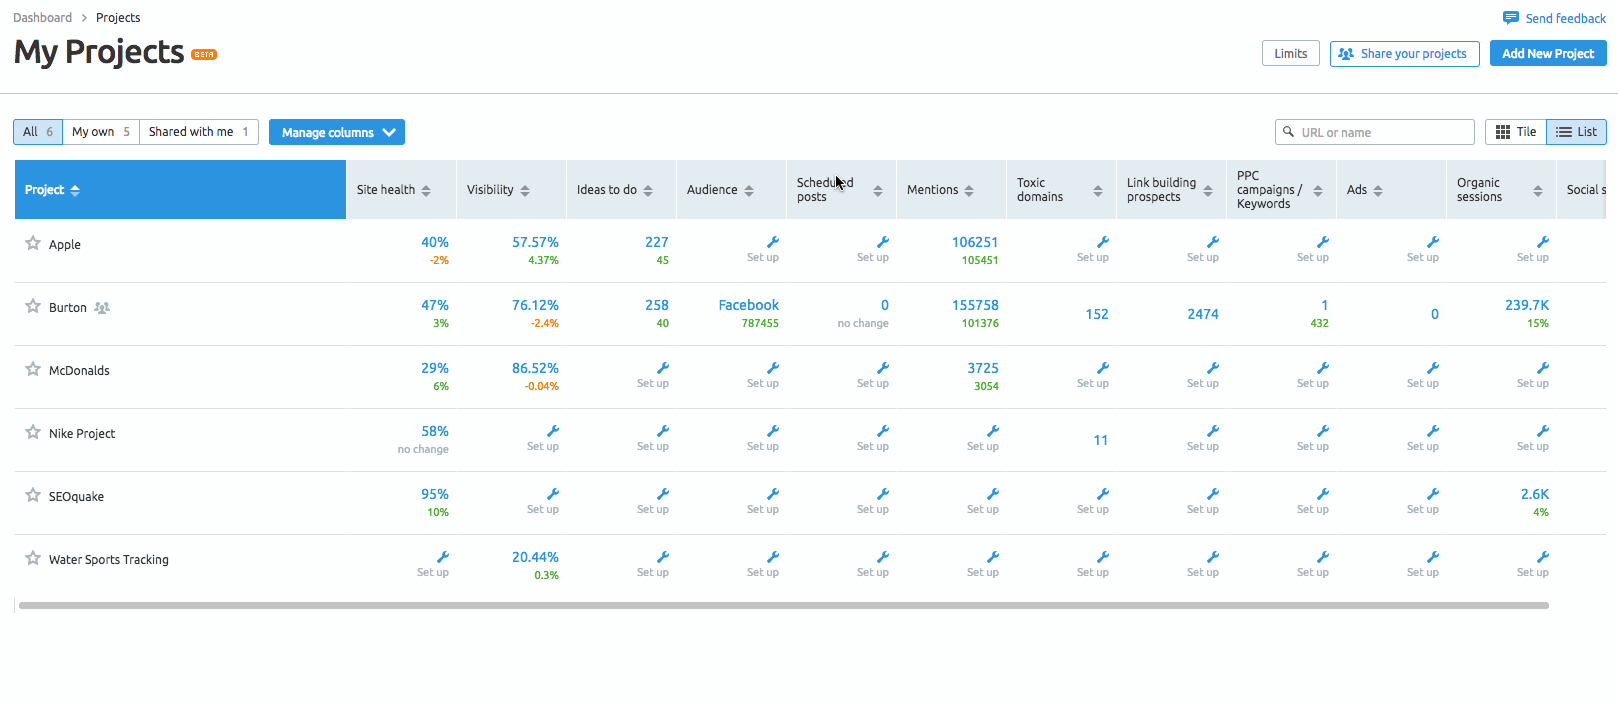Set up Visibility for Nike Project

click(x=543, y=438)
